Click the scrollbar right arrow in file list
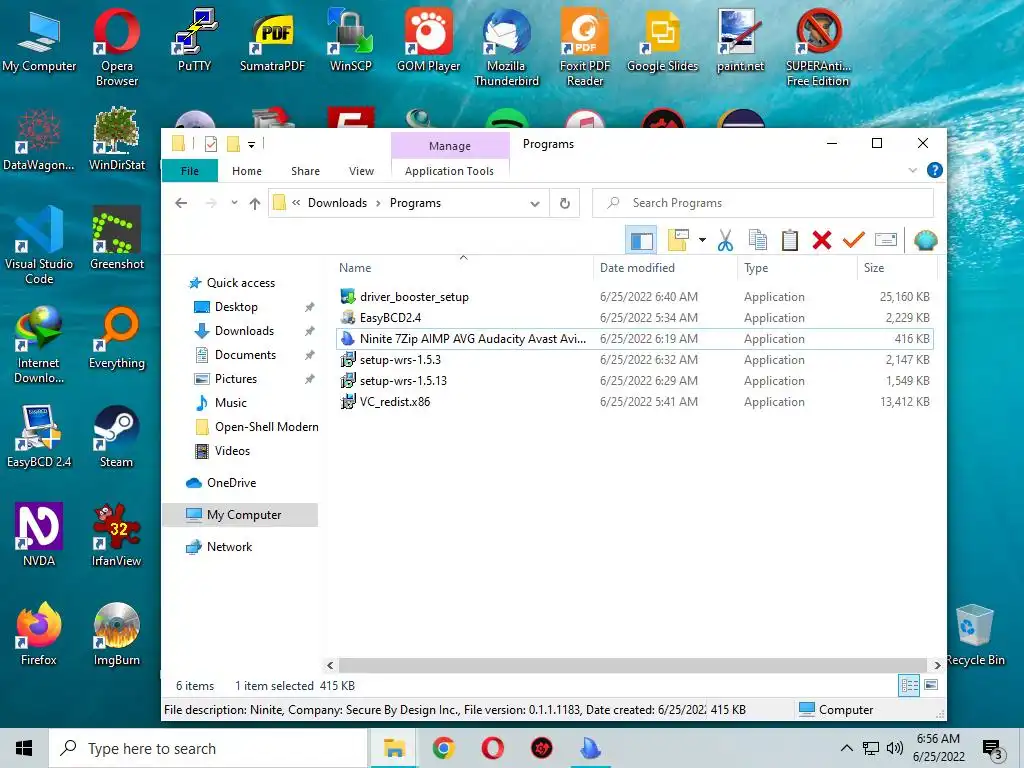 (x=937, y=665)
